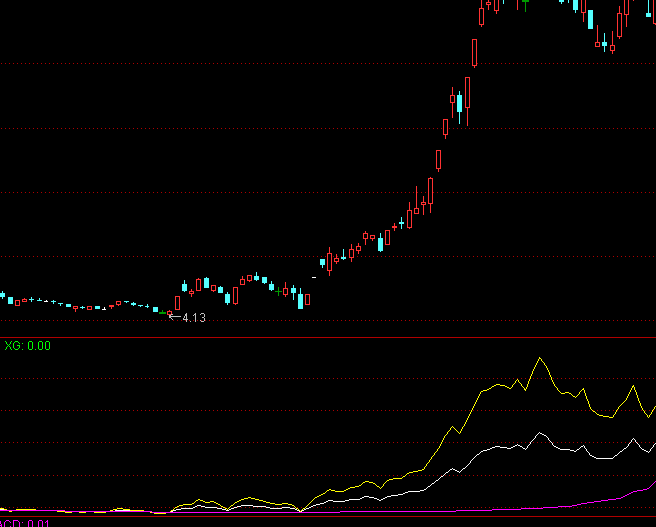The image size is (656, 527).
Task: Click the yellow line's second peak near right edge
Action: [x=632, y=386]
